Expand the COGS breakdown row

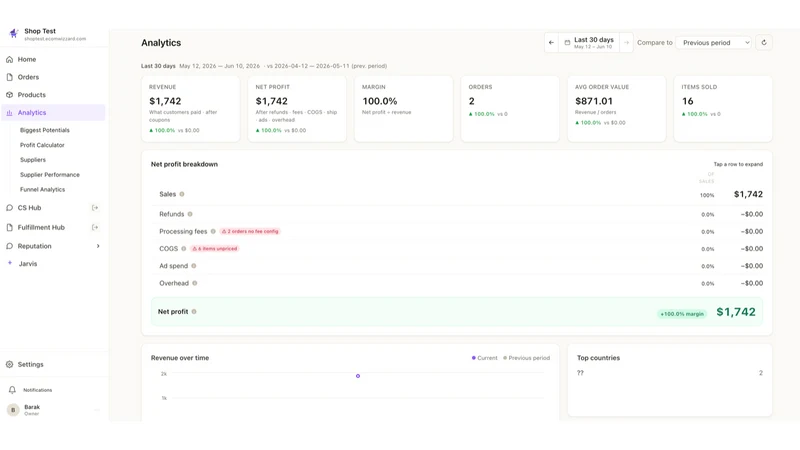click(457, 249)
